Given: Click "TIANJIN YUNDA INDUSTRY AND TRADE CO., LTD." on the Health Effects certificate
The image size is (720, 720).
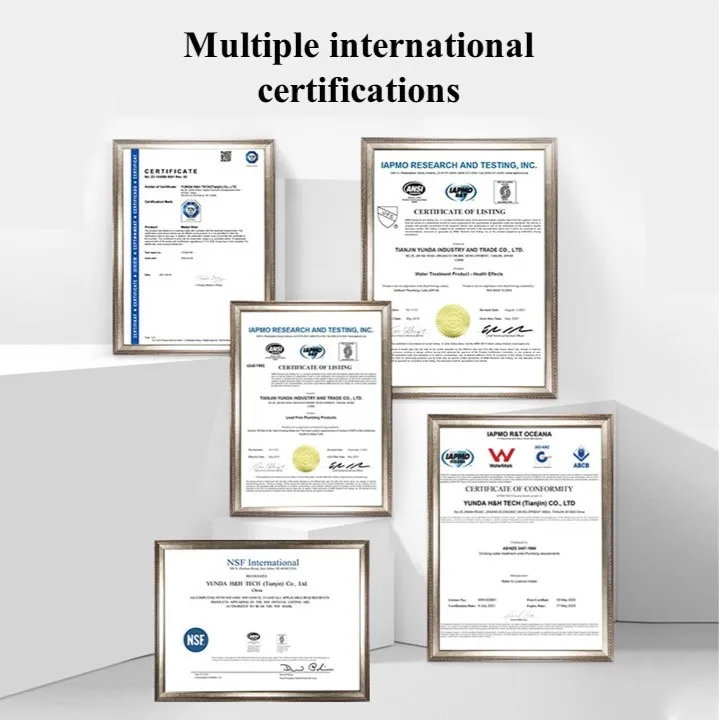Looking at the screenshot, I should point(459,250).
